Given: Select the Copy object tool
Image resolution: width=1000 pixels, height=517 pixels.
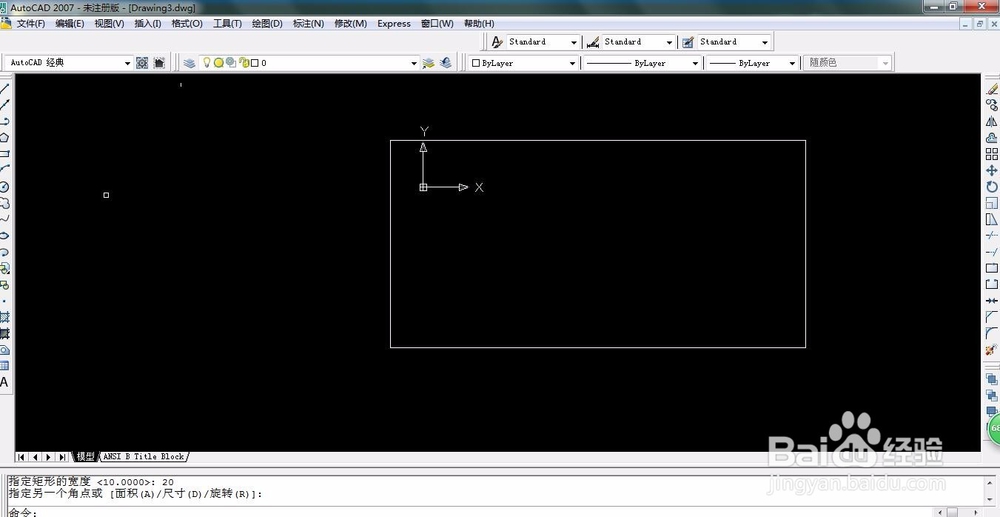Looking at the screenshot, I should point(992,105).
